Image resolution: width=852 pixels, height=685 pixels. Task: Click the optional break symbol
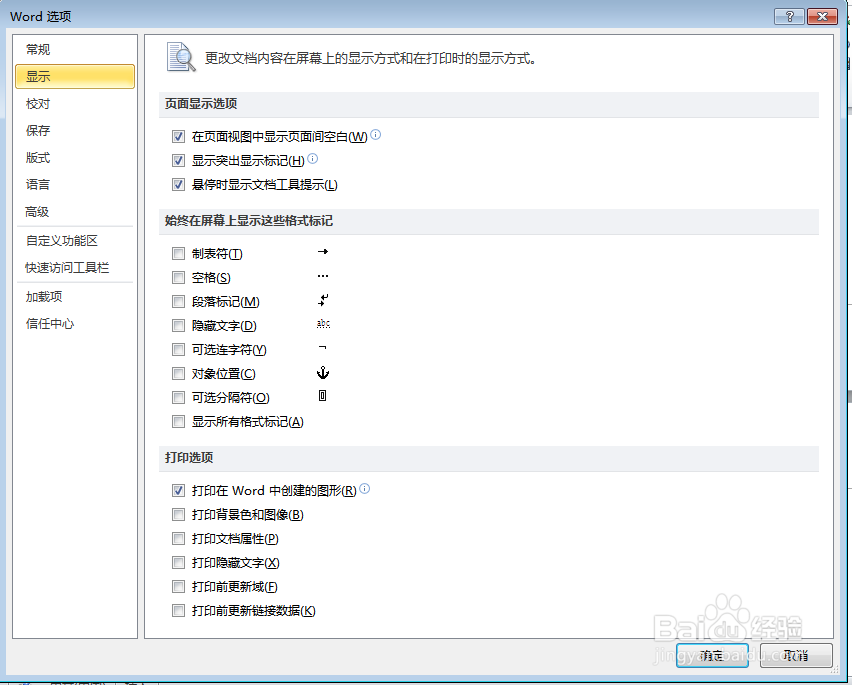pyautogui.click(x=322, y=396)
